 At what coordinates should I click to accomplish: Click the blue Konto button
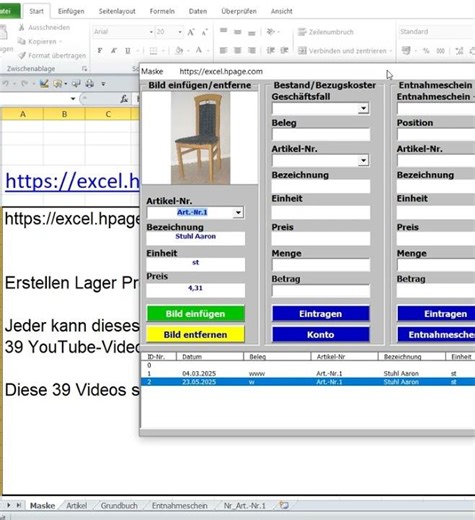click(x=321, y=334)
